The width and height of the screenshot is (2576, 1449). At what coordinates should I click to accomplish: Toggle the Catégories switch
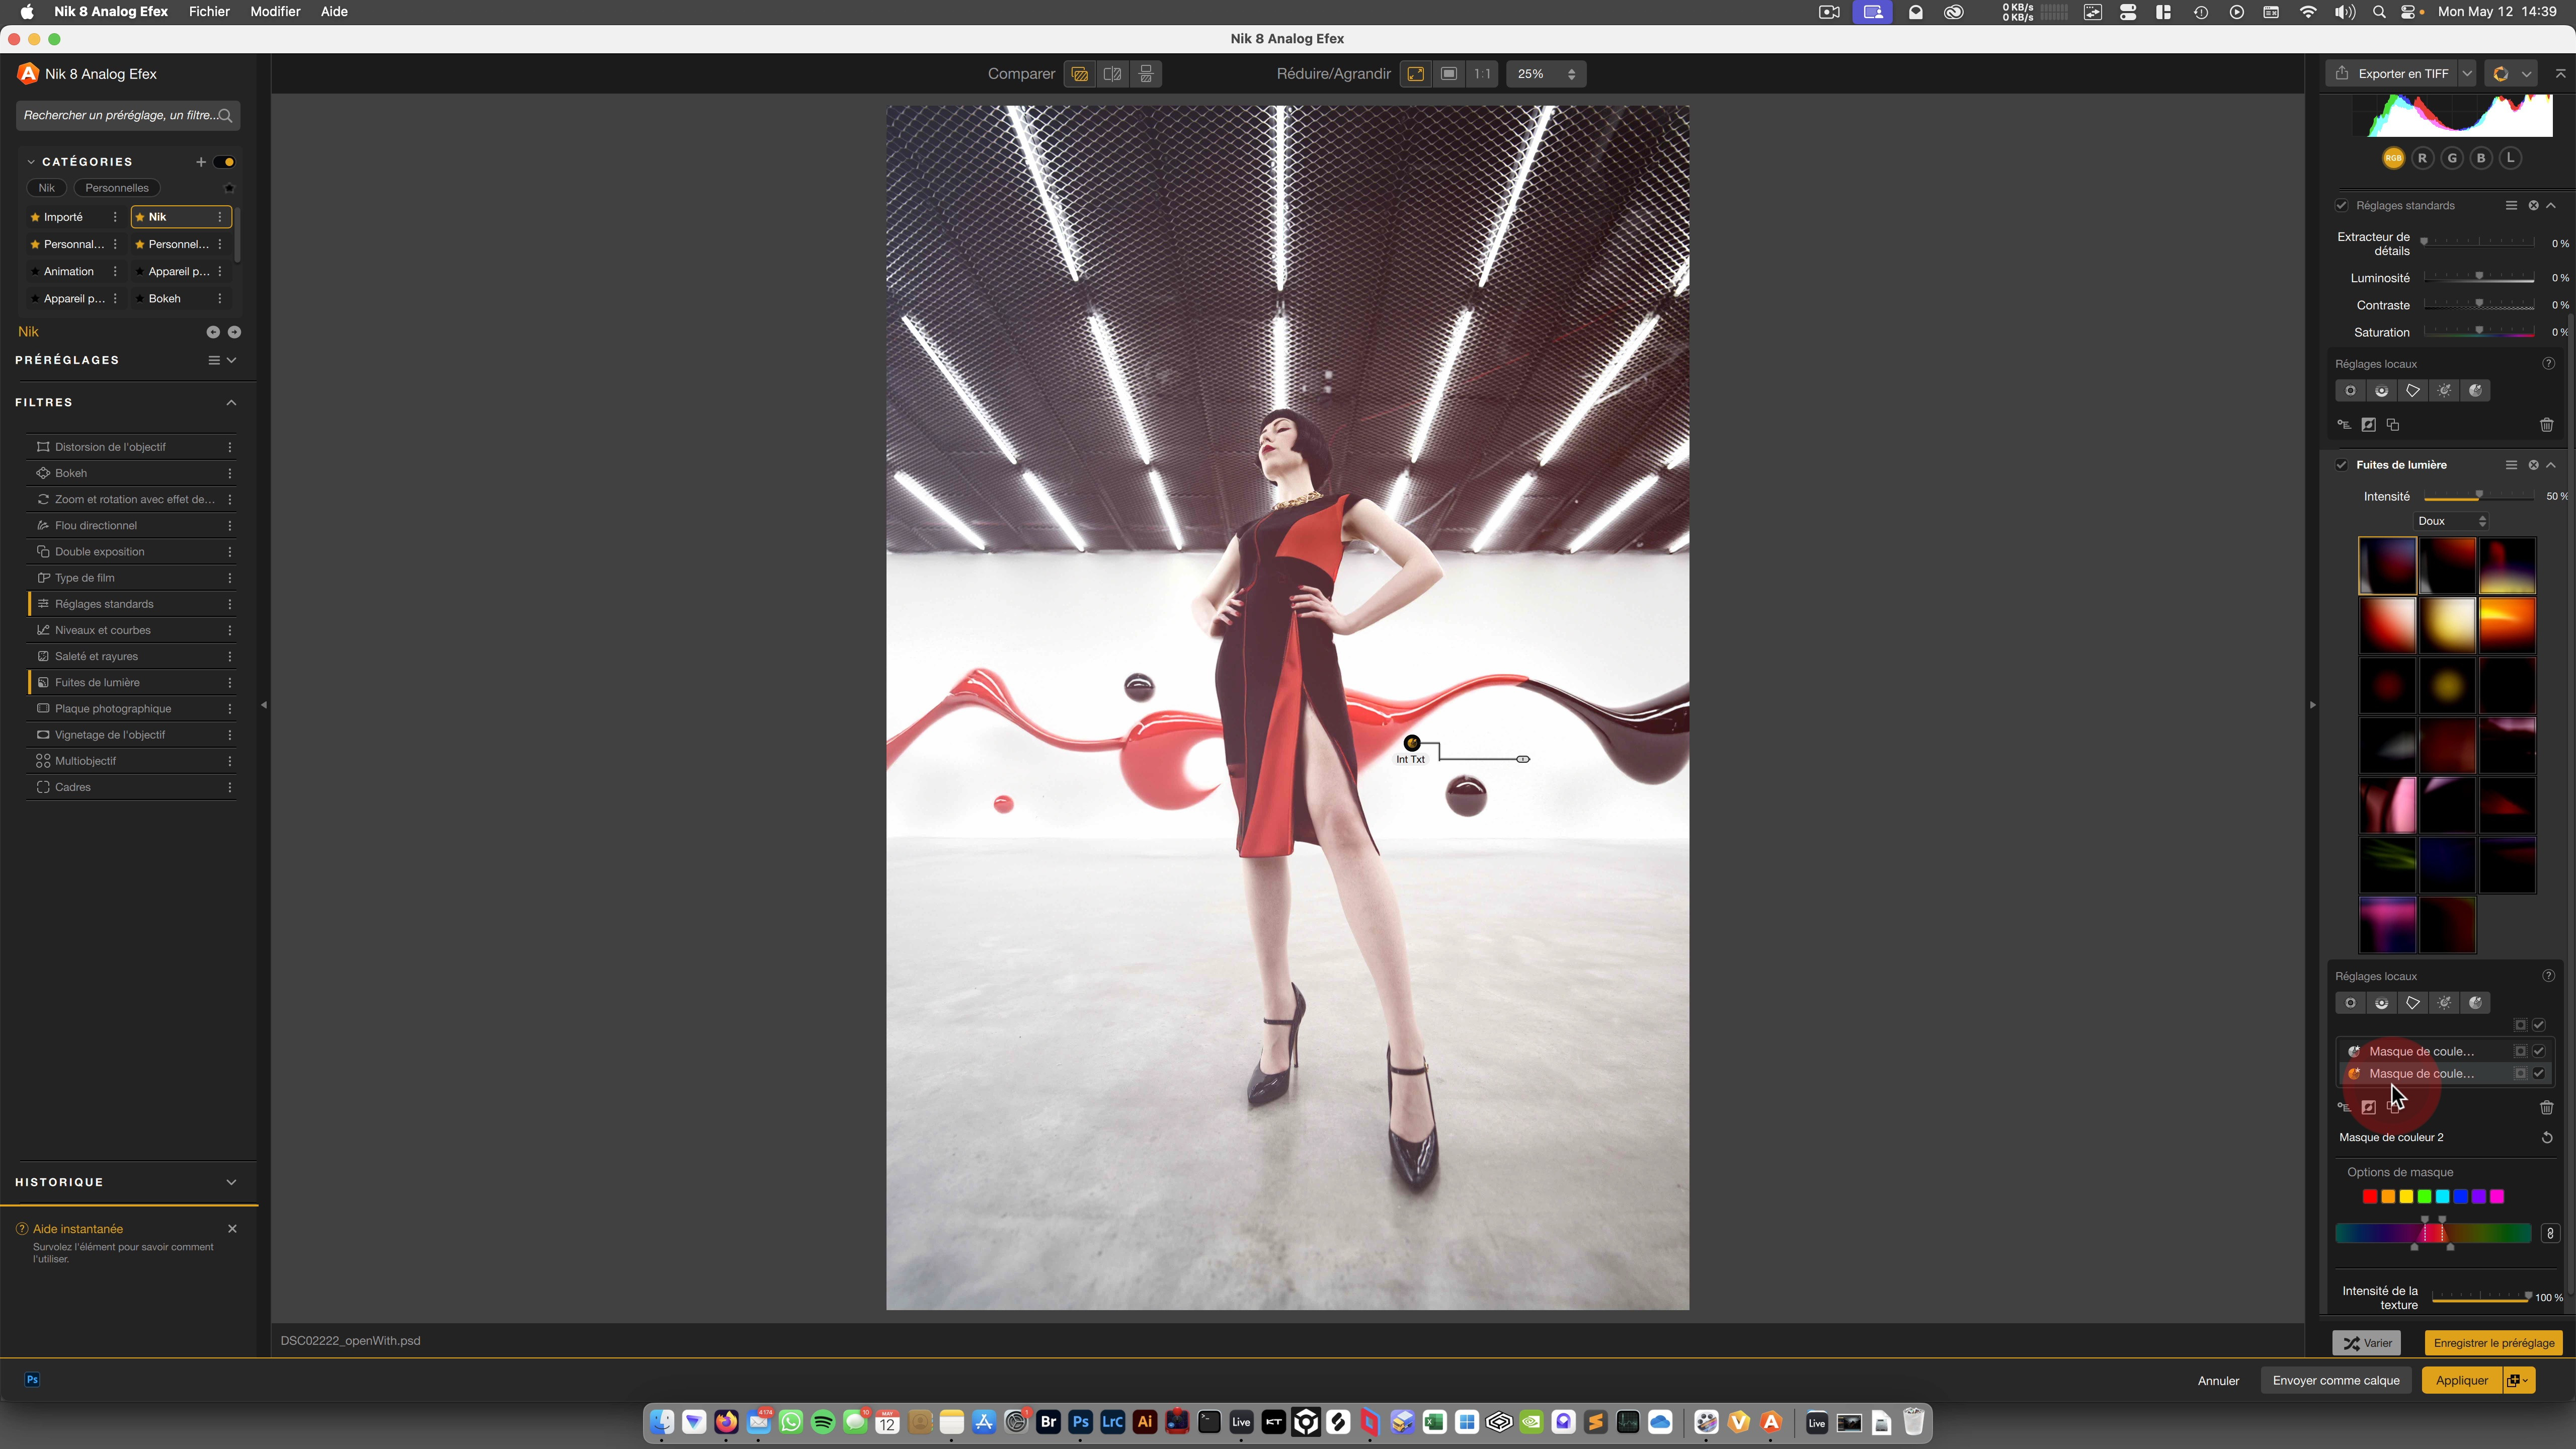[224, 162]
